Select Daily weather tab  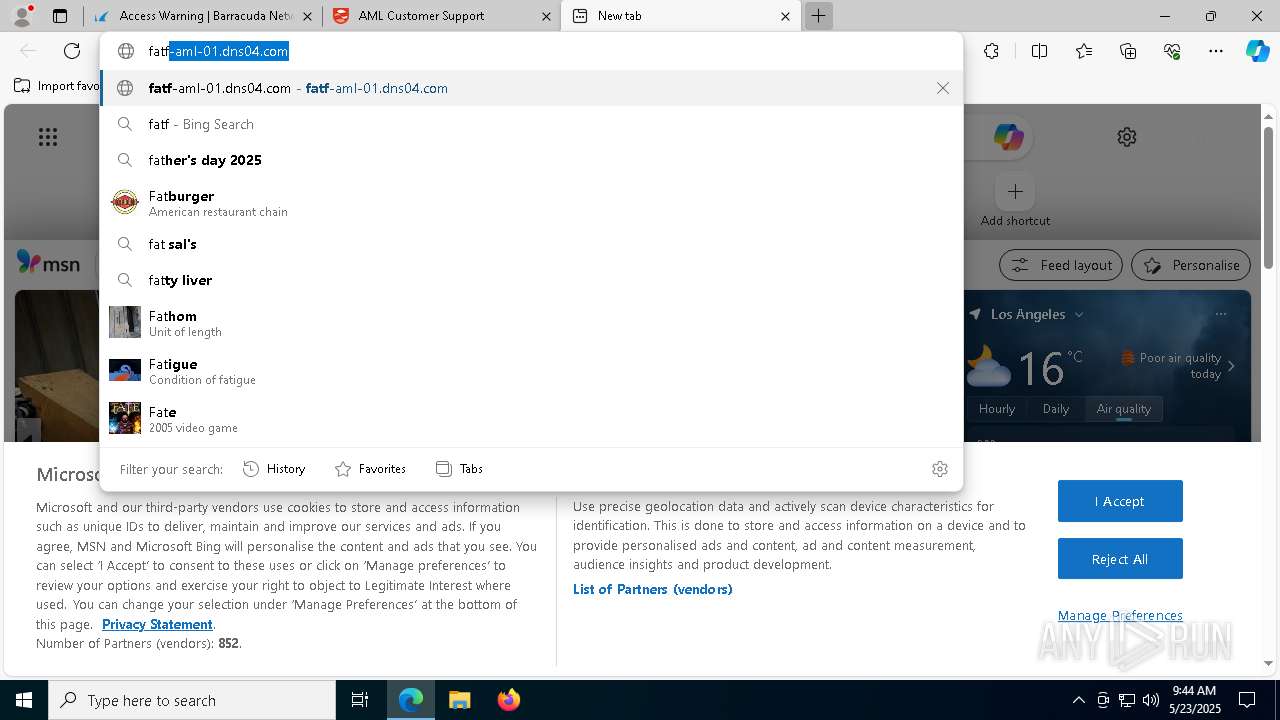1056,408
